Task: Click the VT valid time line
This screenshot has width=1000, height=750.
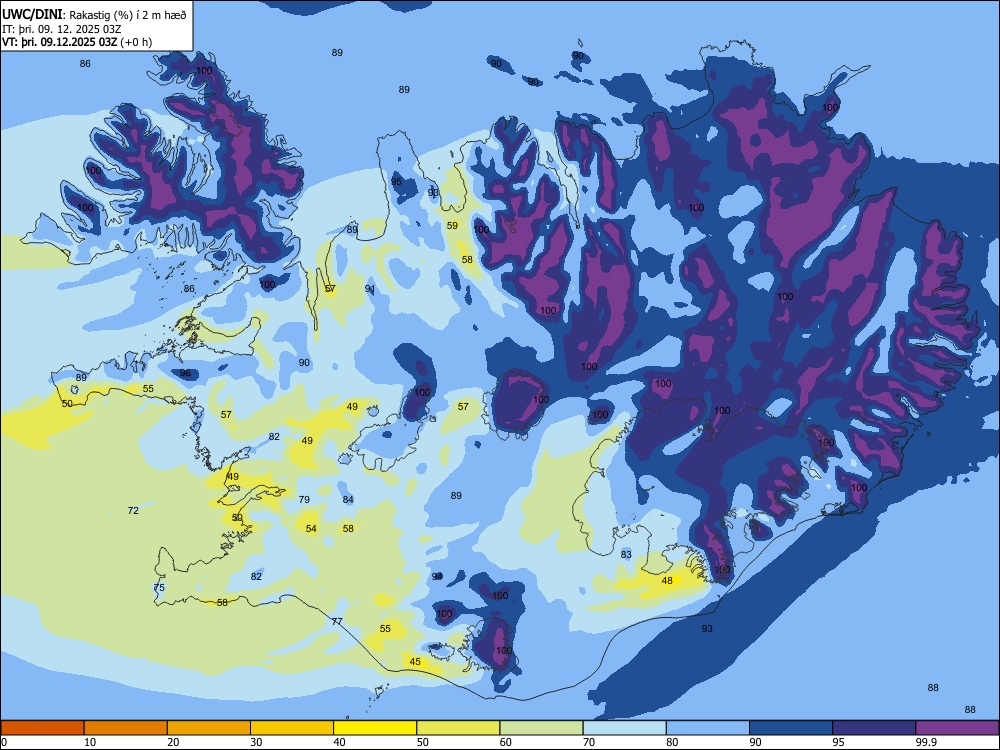Action: 77,42
